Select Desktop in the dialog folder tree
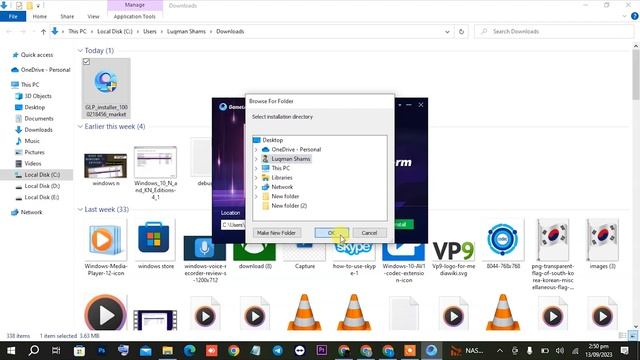The image size is (640, 360). (x=272, y=140)
